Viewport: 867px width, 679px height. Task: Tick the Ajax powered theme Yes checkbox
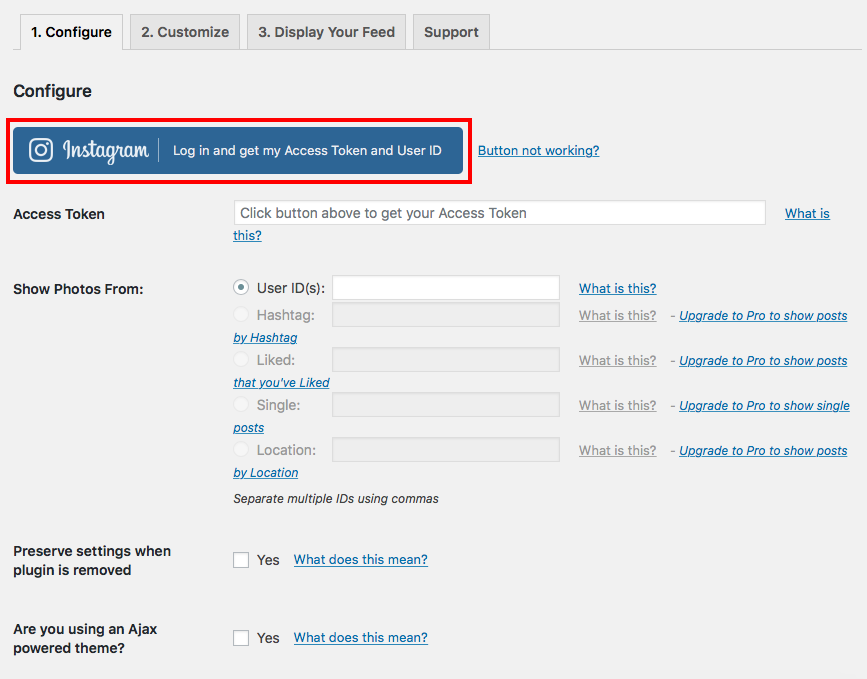click(241, 638)
